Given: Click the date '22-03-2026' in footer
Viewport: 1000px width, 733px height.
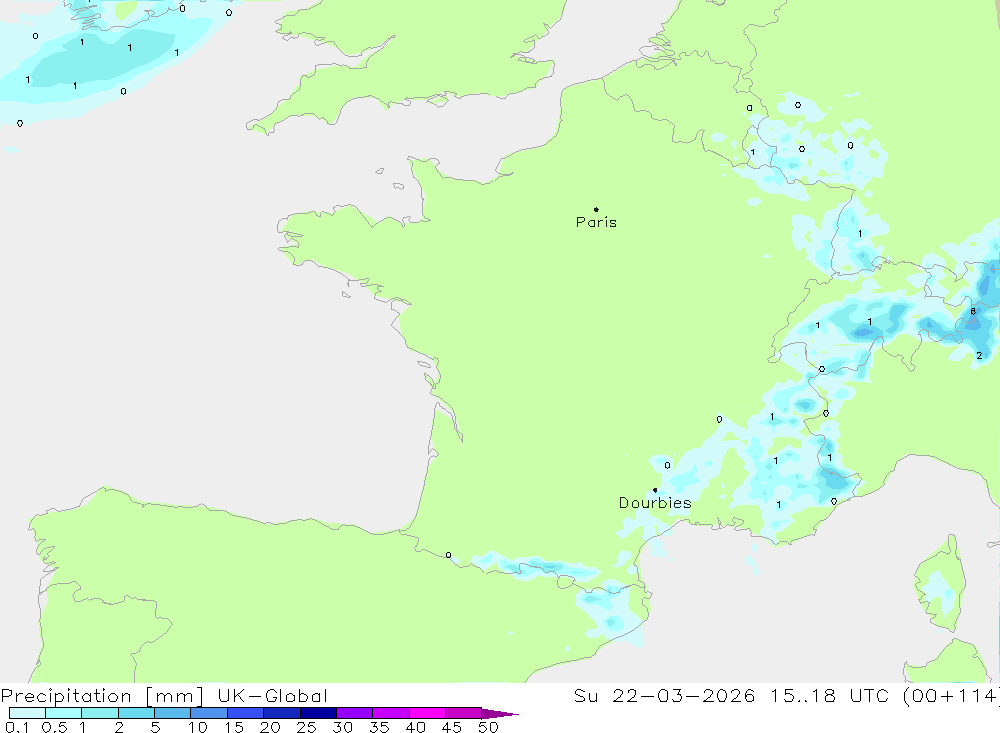Looking at the screenshot, I should pyautogui.click(x=684, y=696).
